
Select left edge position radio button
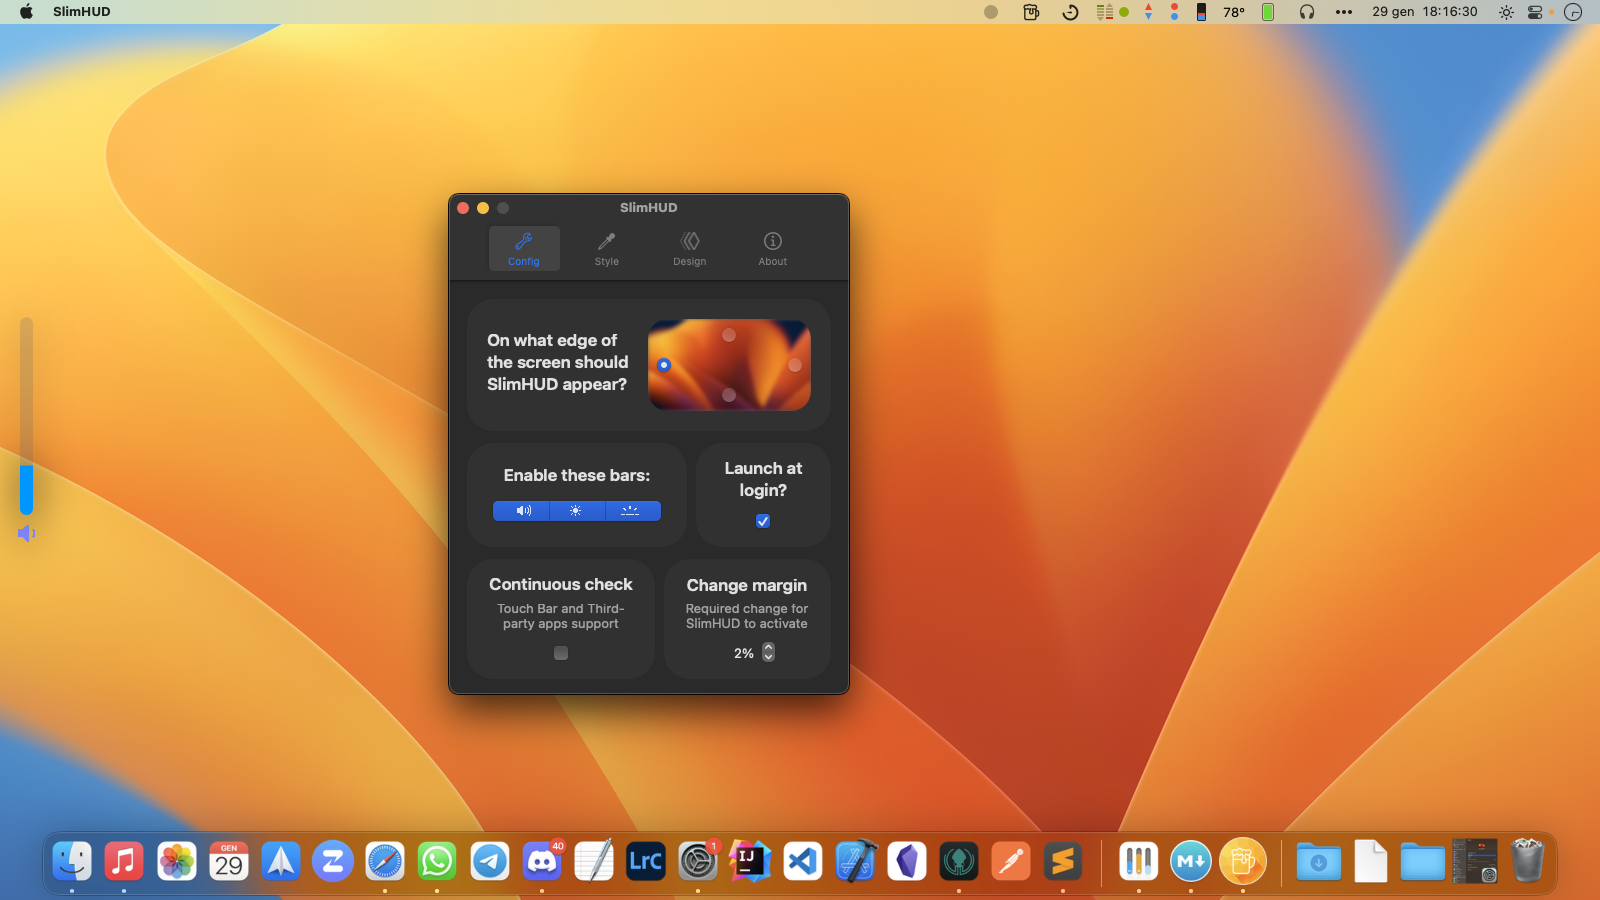tap(664, 365)
